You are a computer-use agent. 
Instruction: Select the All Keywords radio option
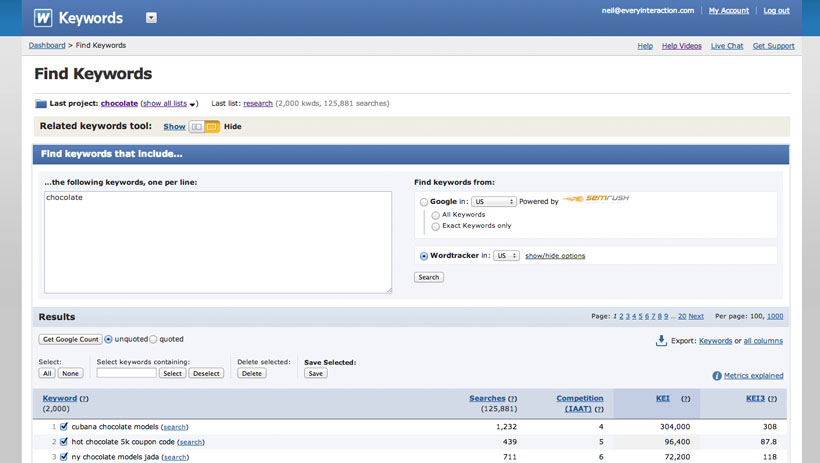point(435,215)
